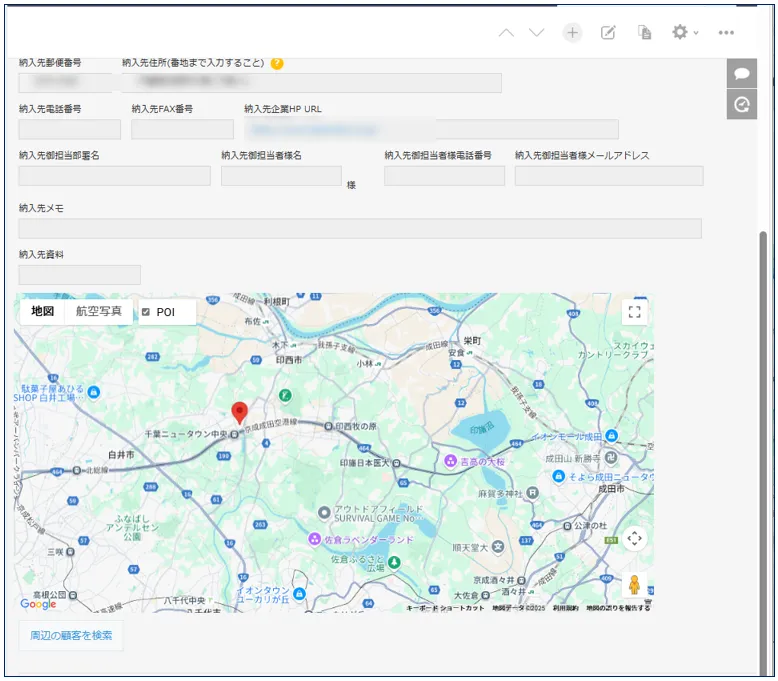Add a new record with plus icon
The image size is (778, 681).
[x=572, y=33]
